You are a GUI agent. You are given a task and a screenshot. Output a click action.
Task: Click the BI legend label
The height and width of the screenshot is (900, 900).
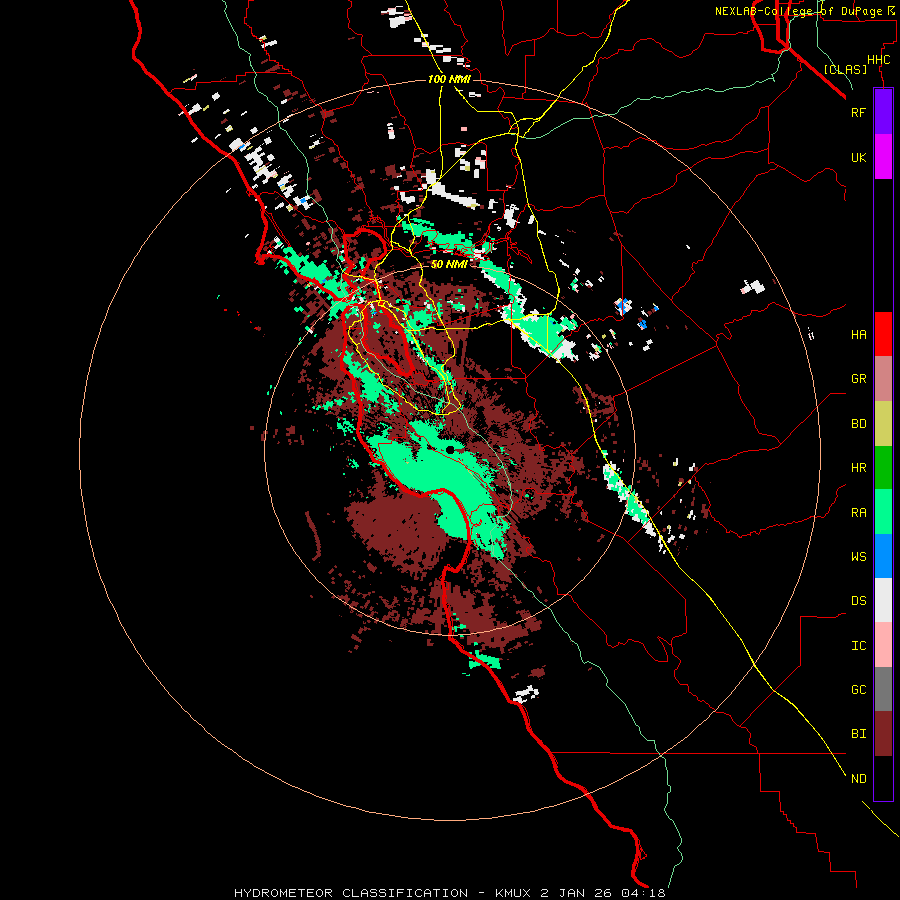point(858,734)
